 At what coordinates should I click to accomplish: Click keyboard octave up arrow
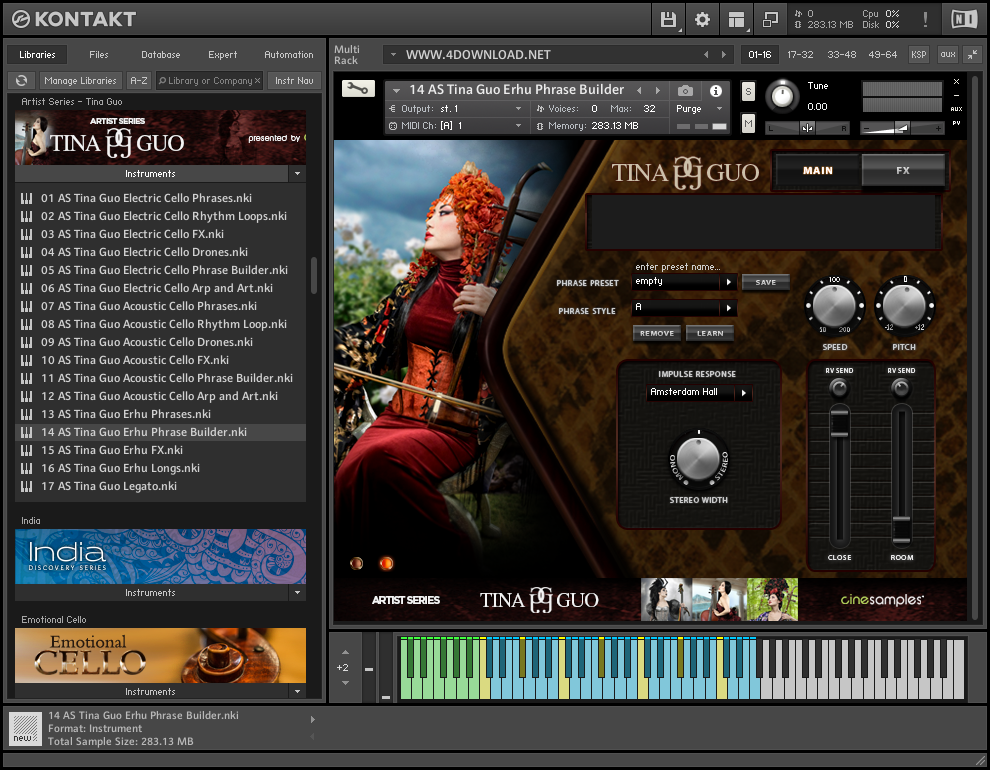(x=345, y=652)
